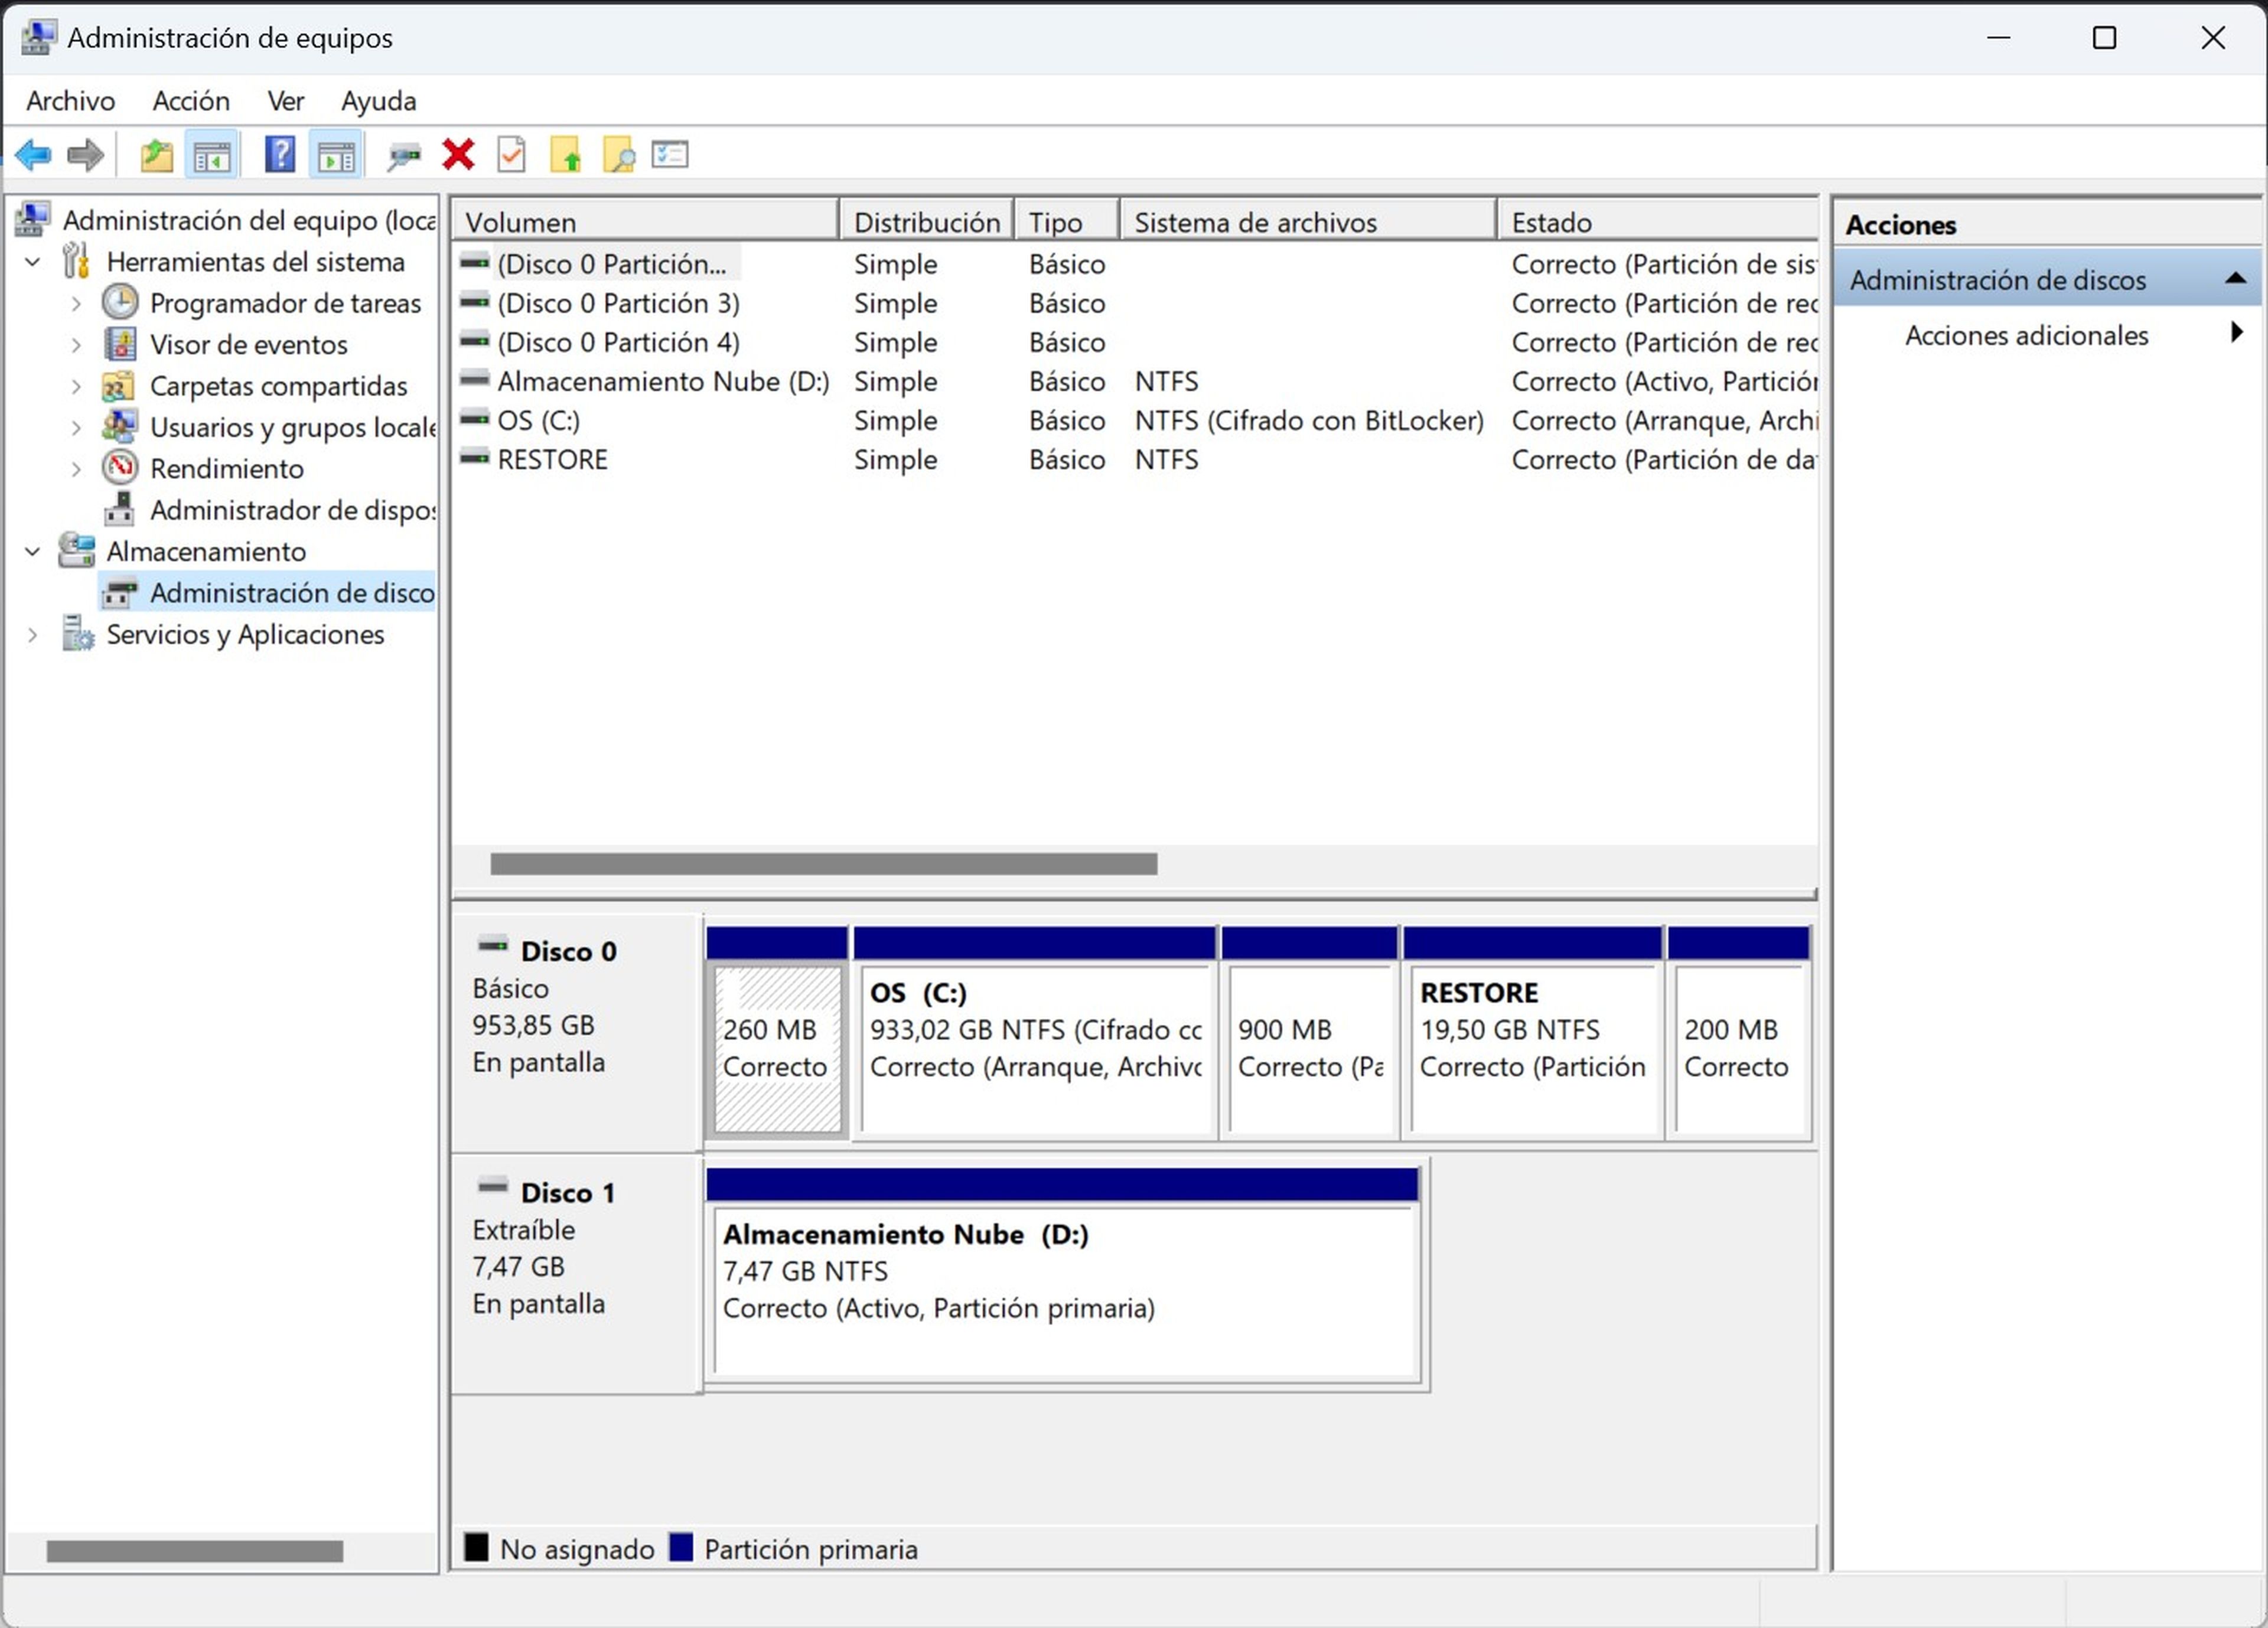Sort by Sistema de archivos column header
The width and height of the screenshot is (2268, 1628).
point(1308,221)
